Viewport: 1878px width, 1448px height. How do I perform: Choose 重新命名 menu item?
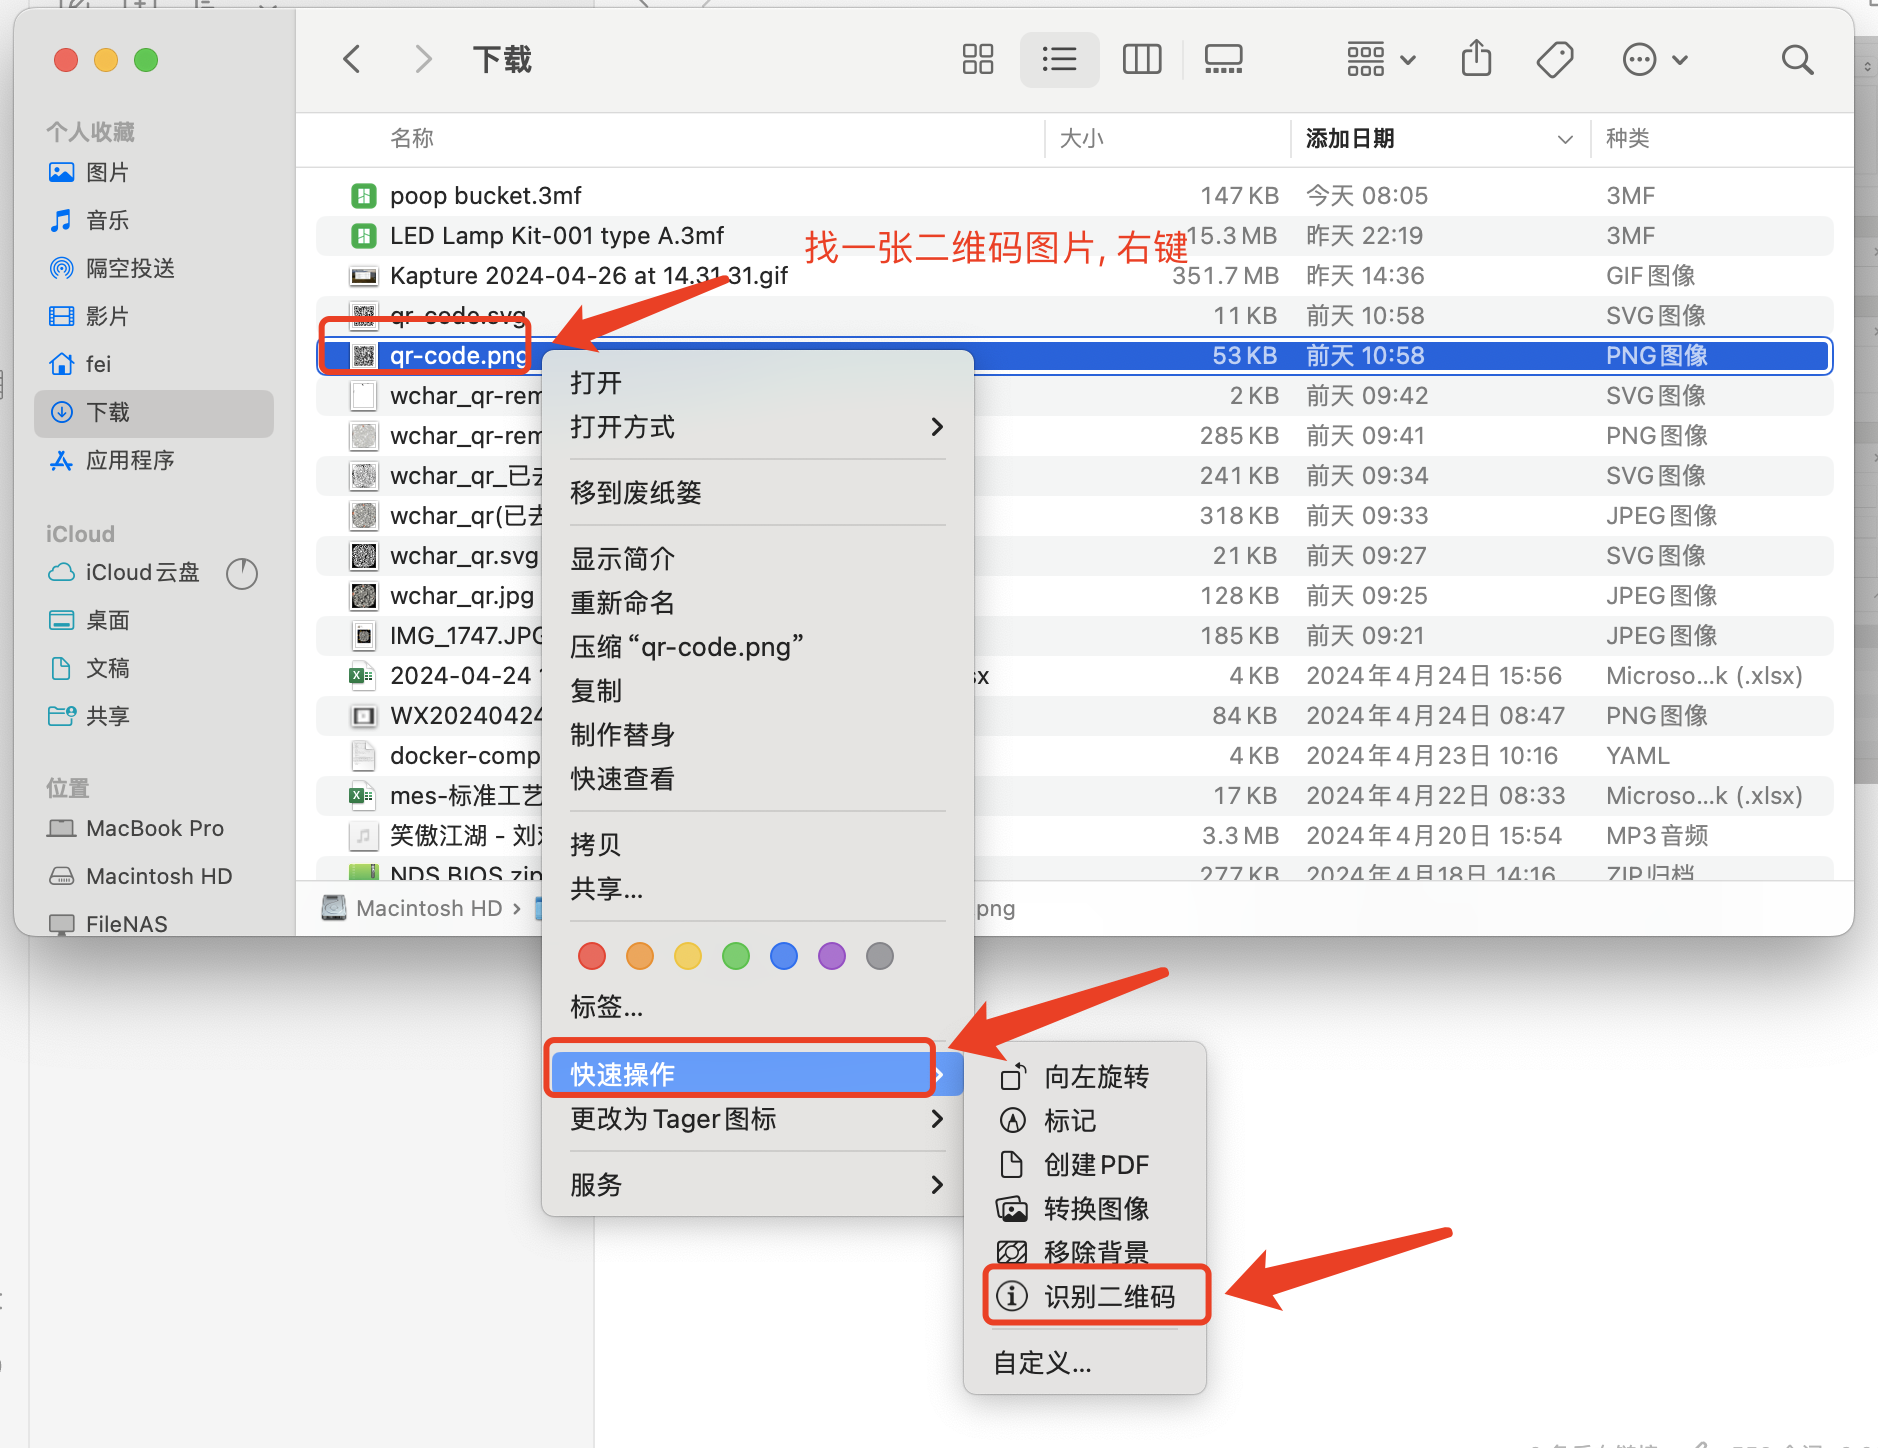click(757, 602)
